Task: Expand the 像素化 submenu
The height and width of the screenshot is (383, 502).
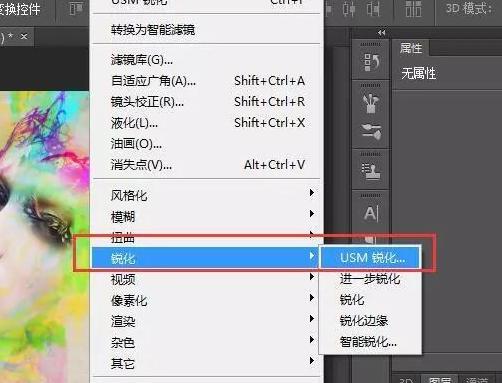Action: point(206,300)
